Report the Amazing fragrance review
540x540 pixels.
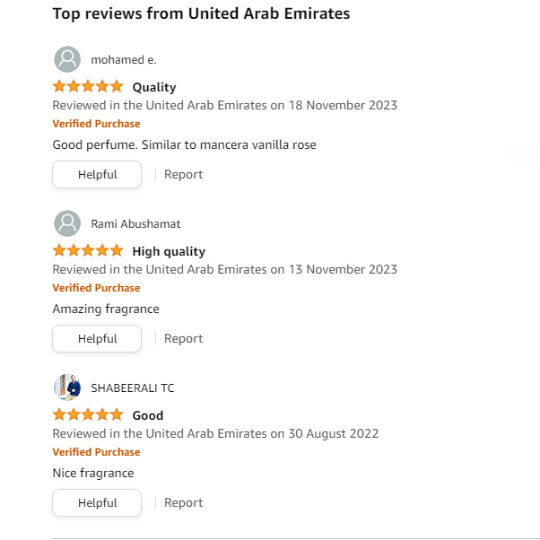(x=184, y=339)
